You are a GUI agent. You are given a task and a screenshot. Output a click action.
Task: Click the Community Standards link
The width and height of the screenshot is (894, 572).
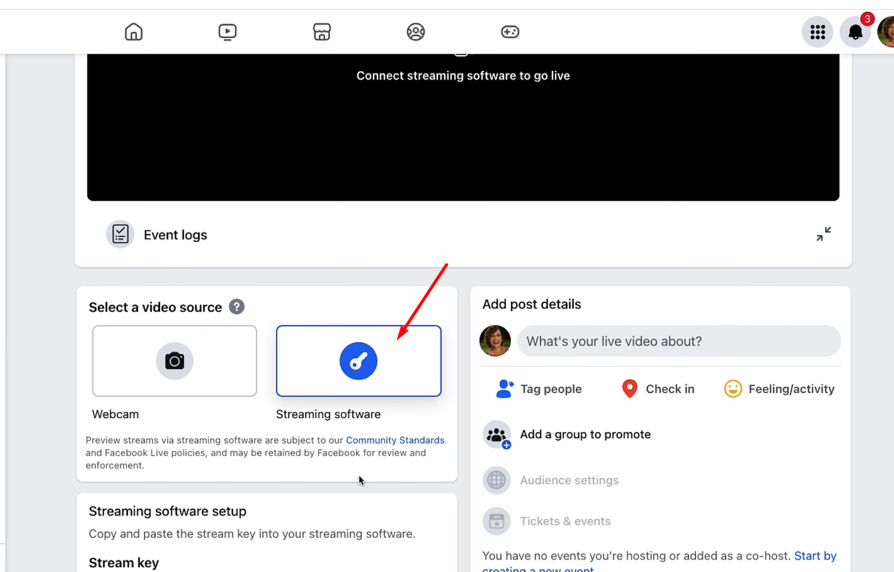tap(395, 440)
